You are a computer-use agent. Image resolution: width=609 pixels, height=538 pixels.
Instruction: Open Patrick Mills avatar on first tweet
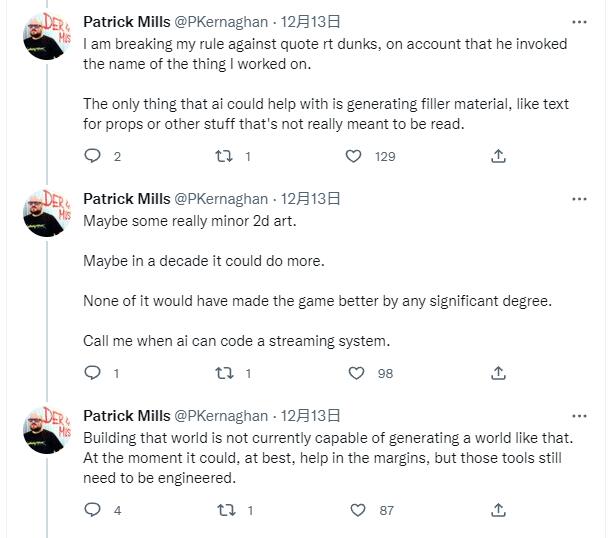[47, 36]
